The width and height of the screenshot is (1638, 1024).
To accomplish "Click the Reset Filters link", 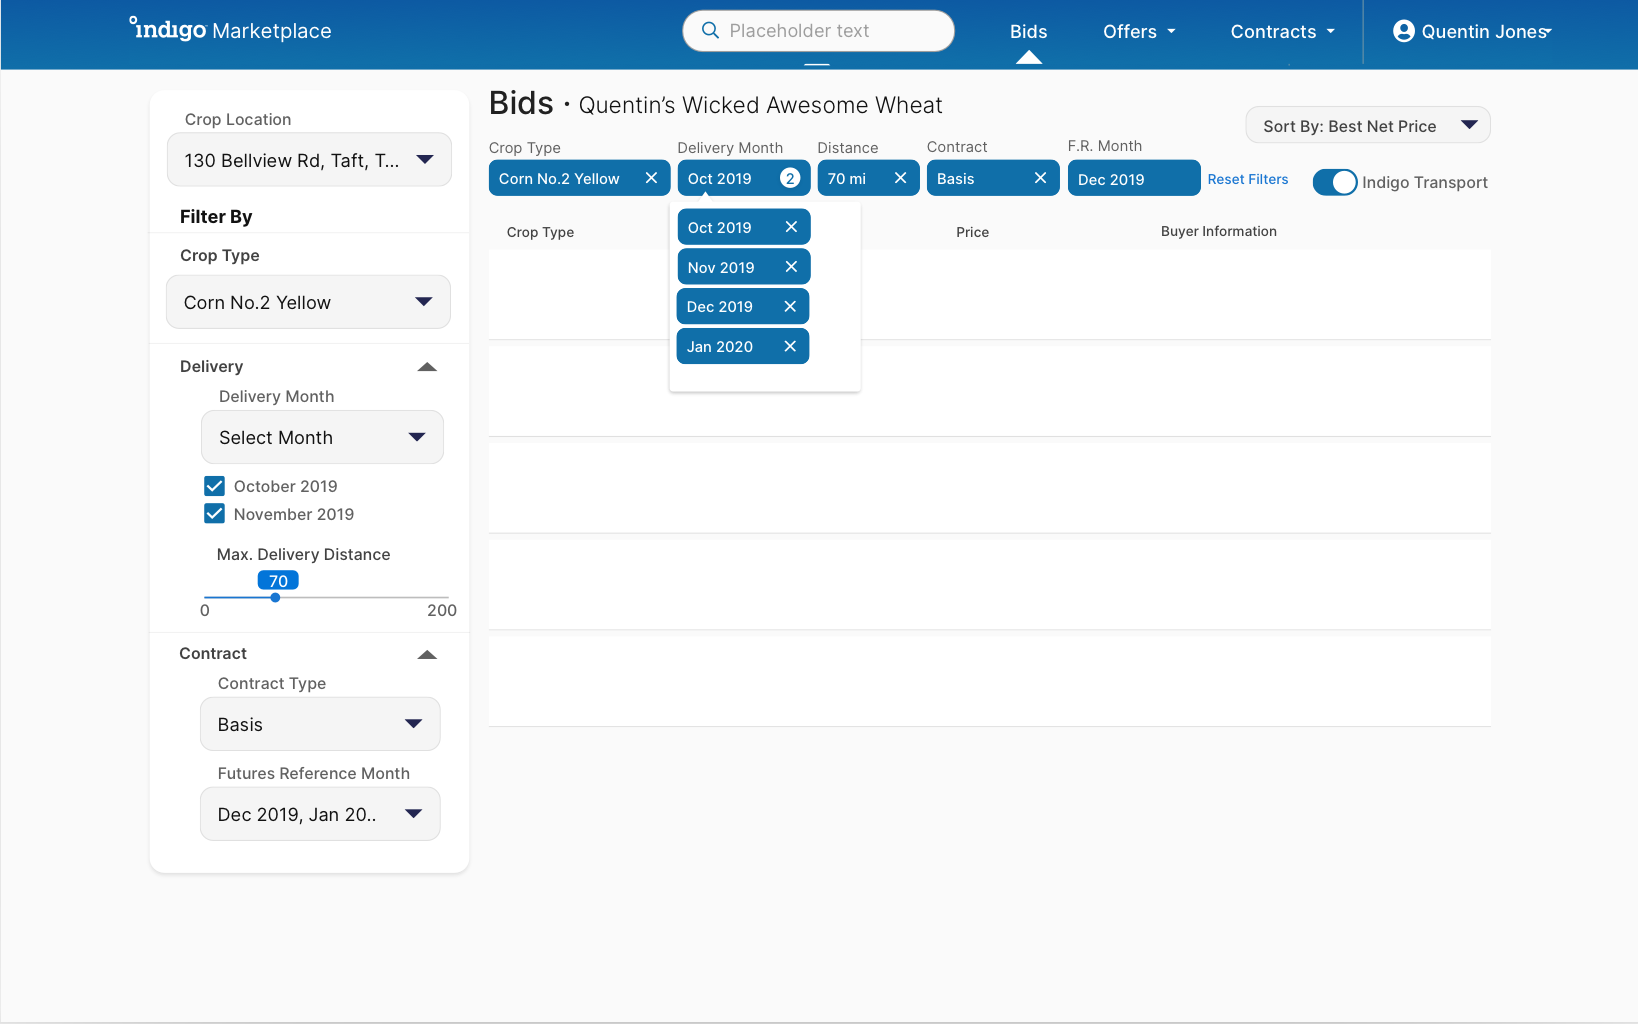I will click(1248, 179).
